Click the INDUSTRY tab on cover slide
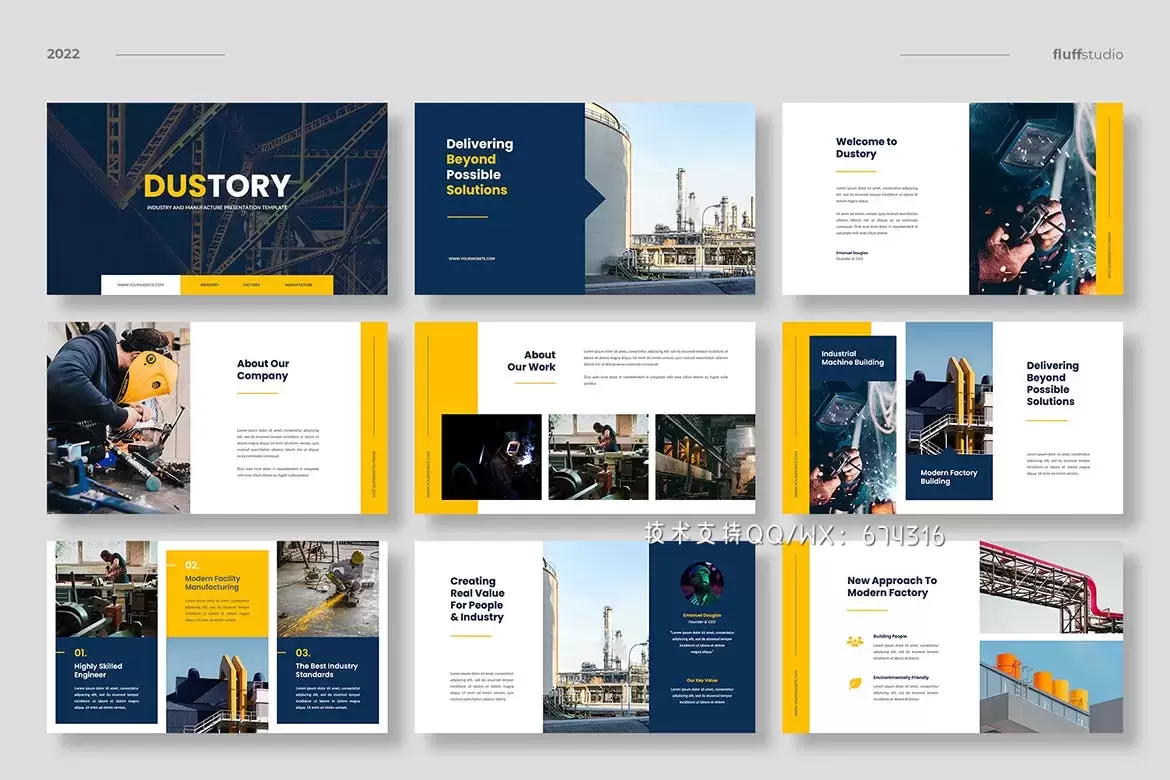Image resolution: width=1170 pixels, height=780 pixels. [x=209, y=285]
